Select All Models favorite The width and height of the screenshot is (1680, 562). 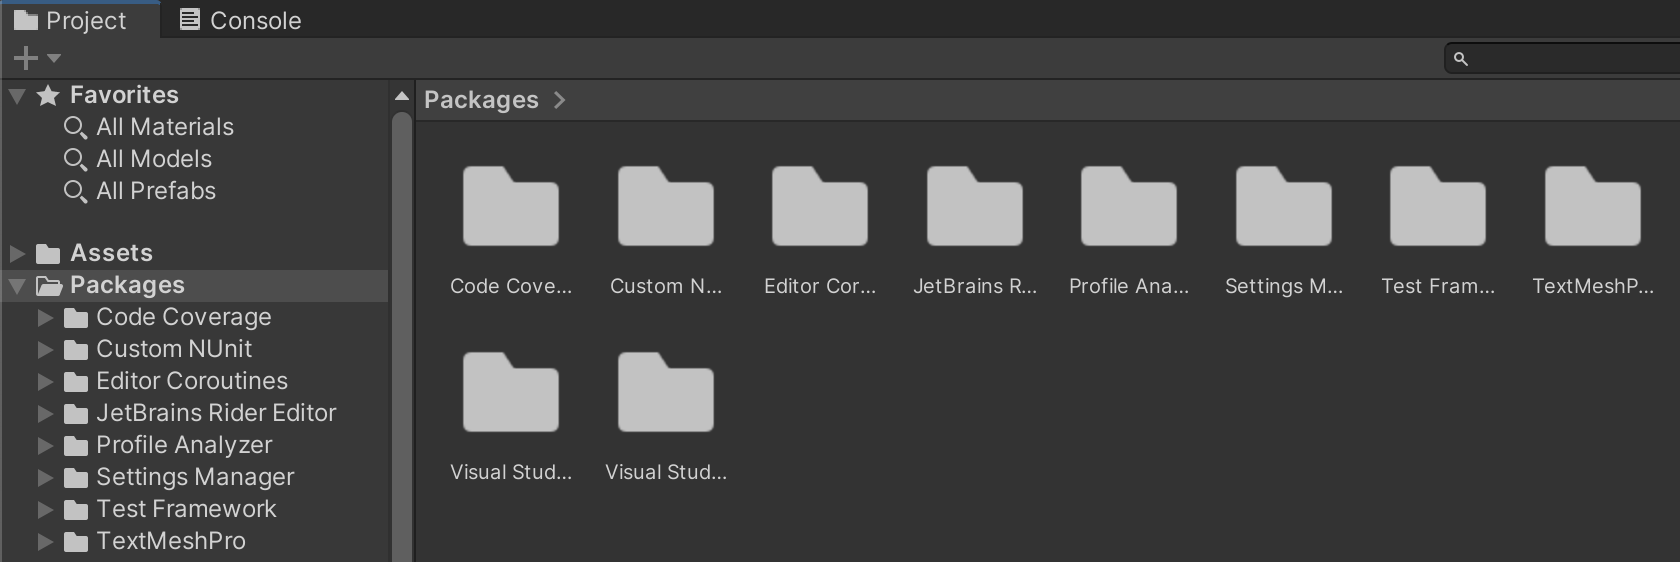pos(154,159)
